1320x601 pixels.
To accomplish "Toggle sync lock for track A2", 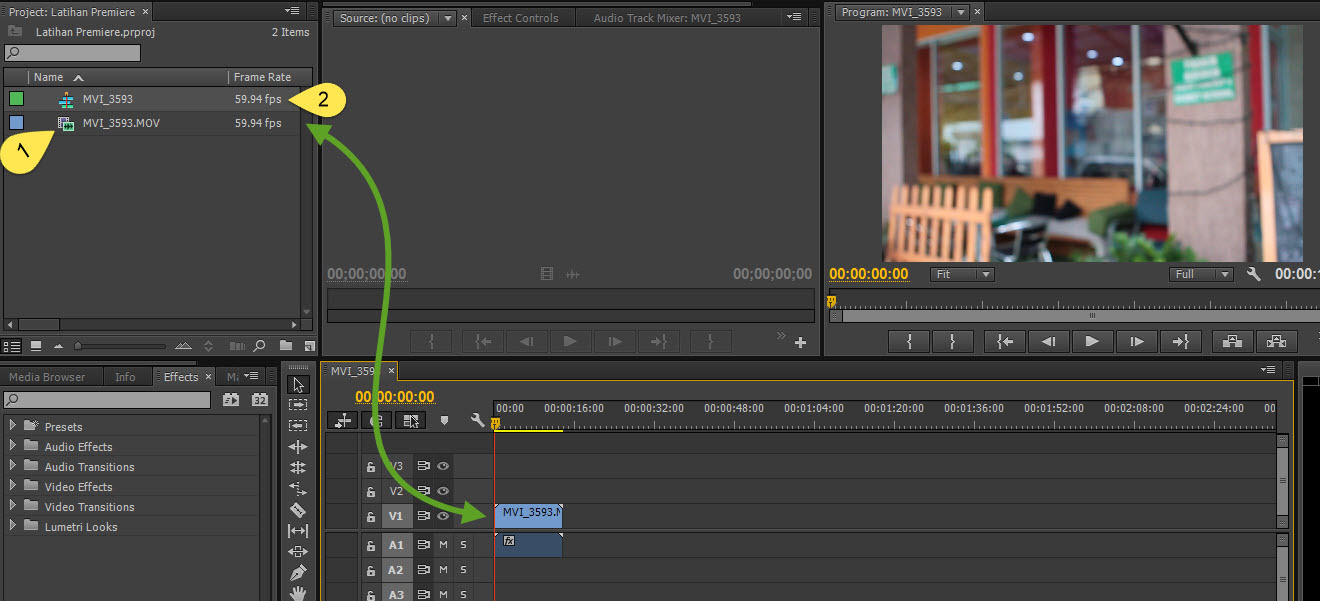I will coord(423,570).
